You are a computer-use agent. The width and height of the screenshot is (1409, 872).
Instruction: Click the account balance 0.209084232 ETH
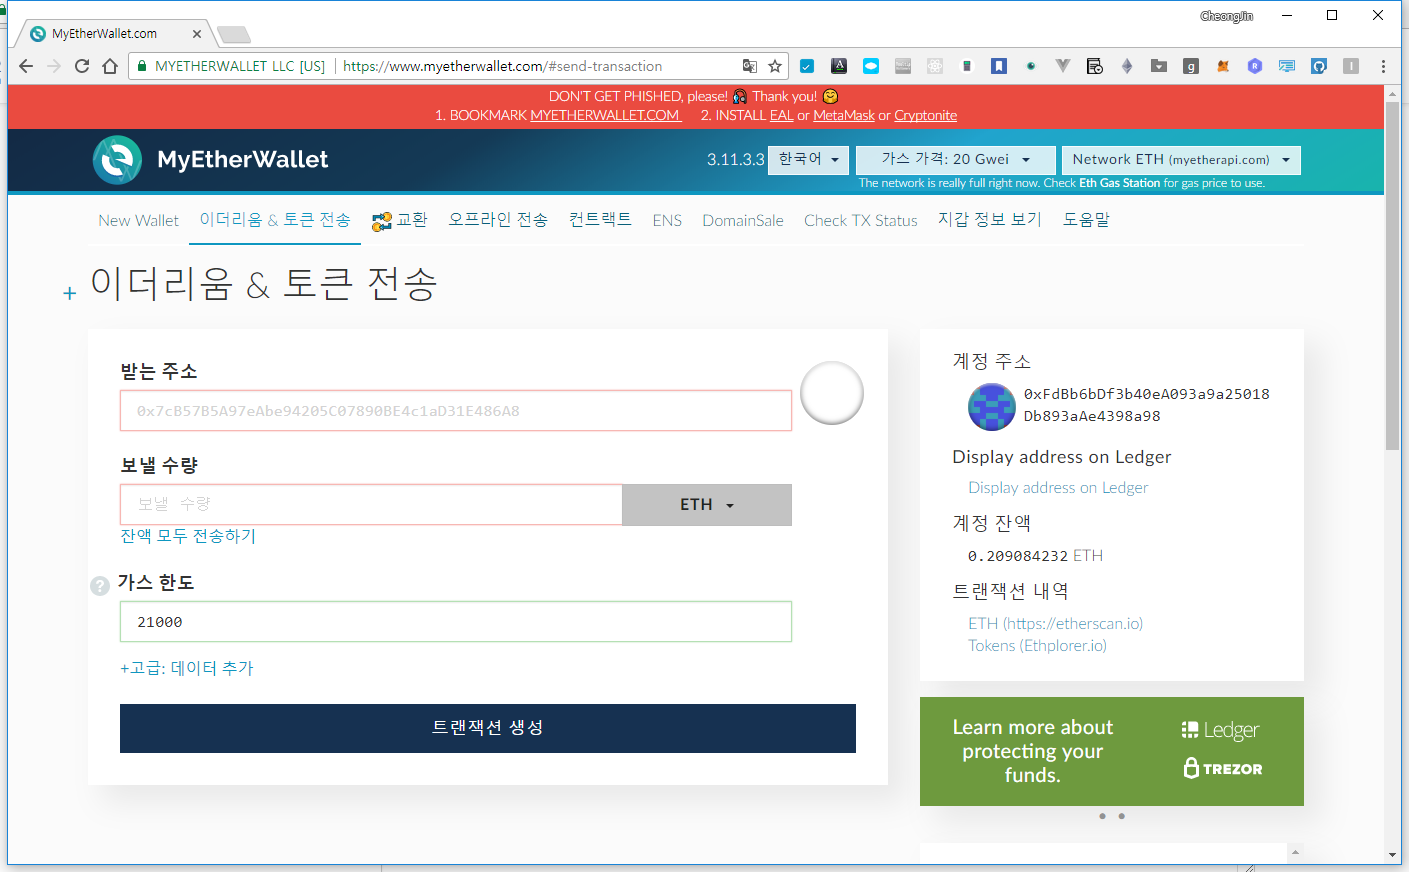pos(1035,556)
